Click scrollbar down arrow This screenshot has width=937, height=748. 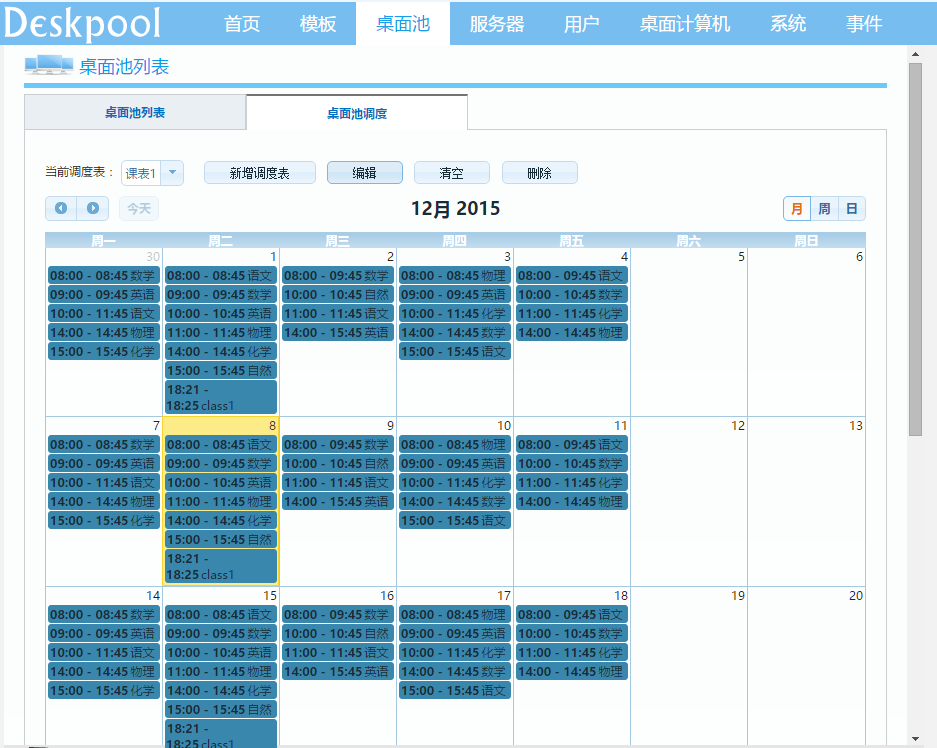click(x=915, y=740)
